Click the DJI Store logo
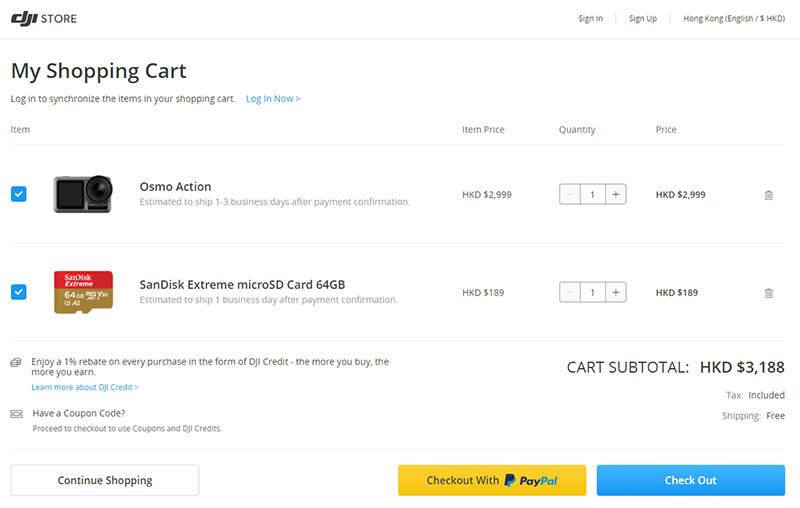The image size is (800, 508). click(x=44, y=19)
